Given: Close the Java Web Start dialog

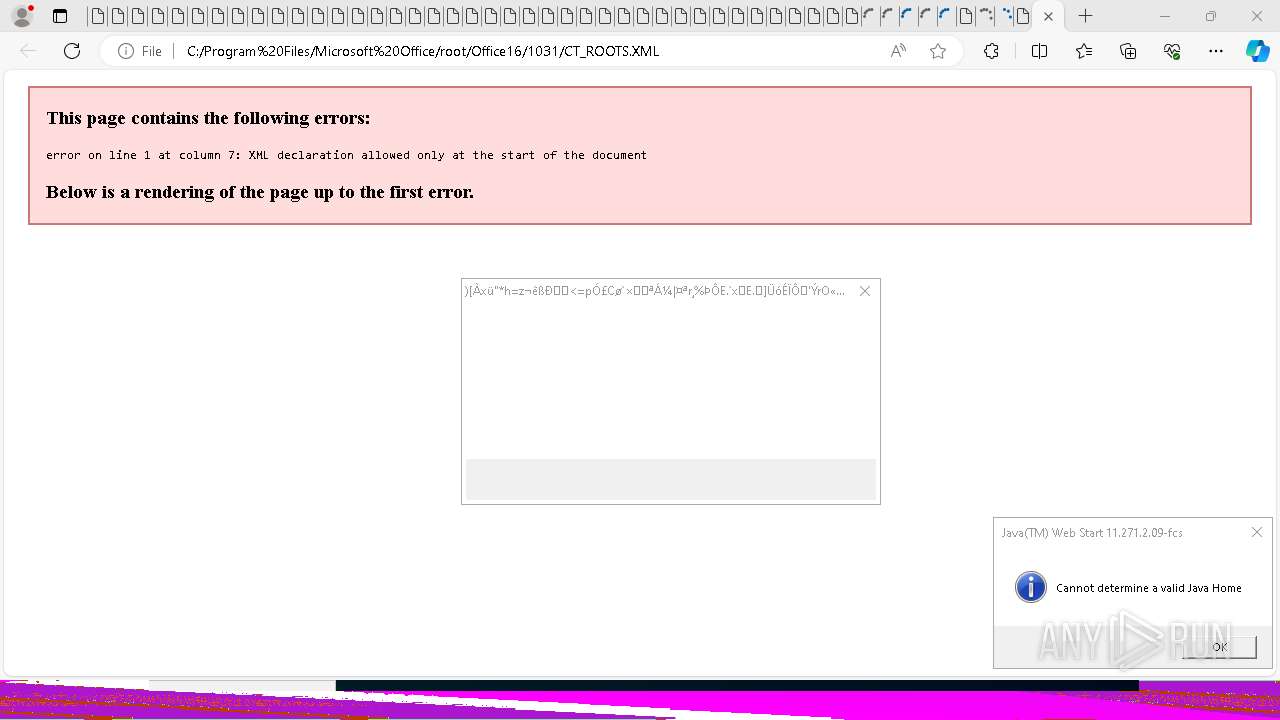Looking at the screenshot, I should click(1257, 532).
